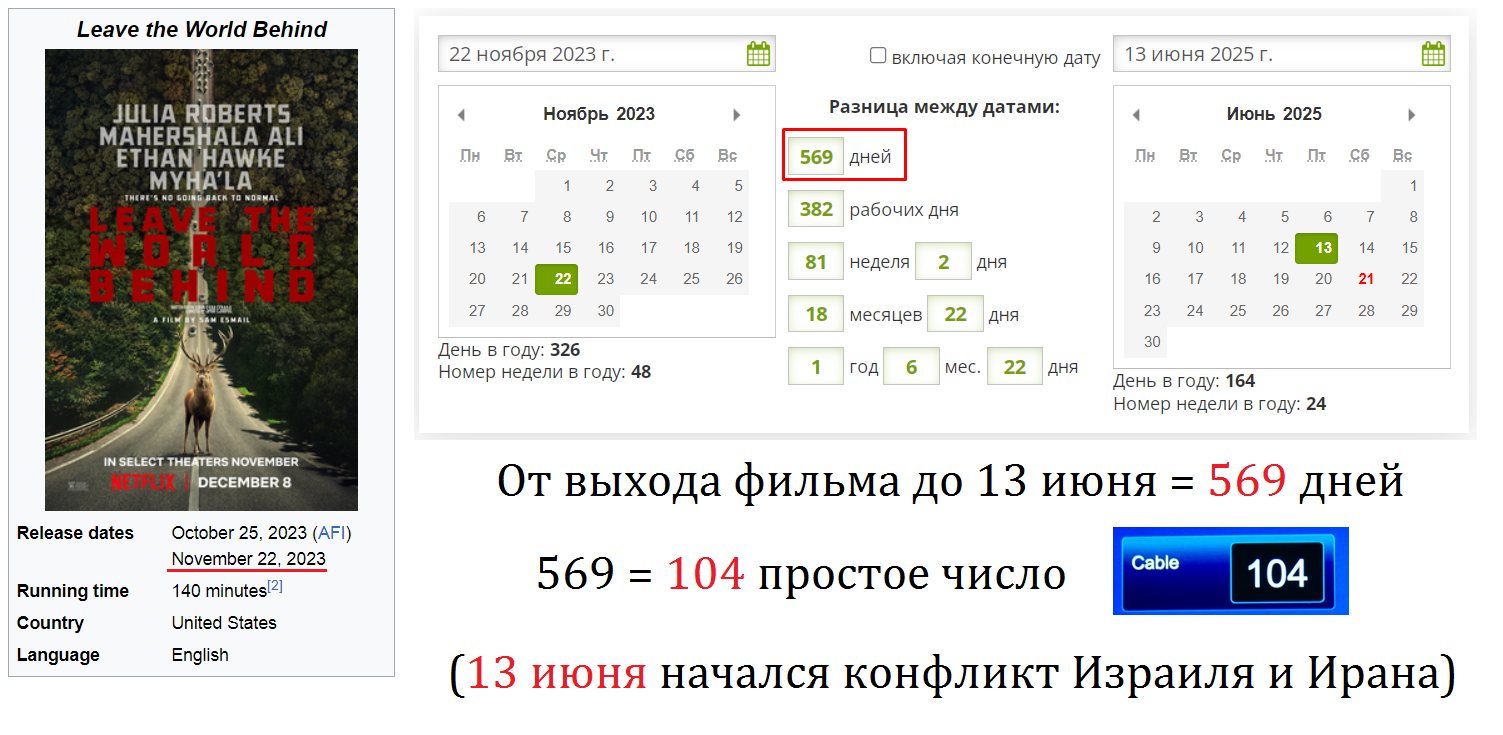The height and width of the screenshot is (735, 1503).
Task: Click the 'Leave the World Behind' infobox title
Action: tap(202, 30)
